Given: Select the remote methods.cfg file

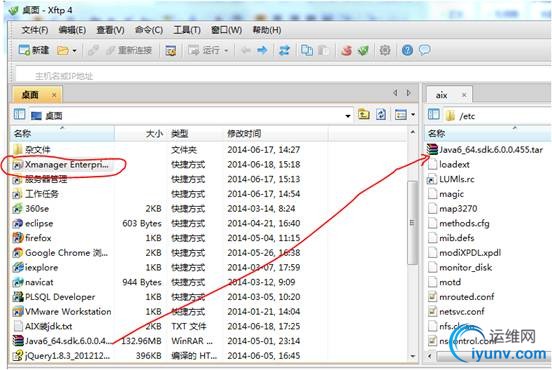Looking at the screenshot, I should point(459,224).
